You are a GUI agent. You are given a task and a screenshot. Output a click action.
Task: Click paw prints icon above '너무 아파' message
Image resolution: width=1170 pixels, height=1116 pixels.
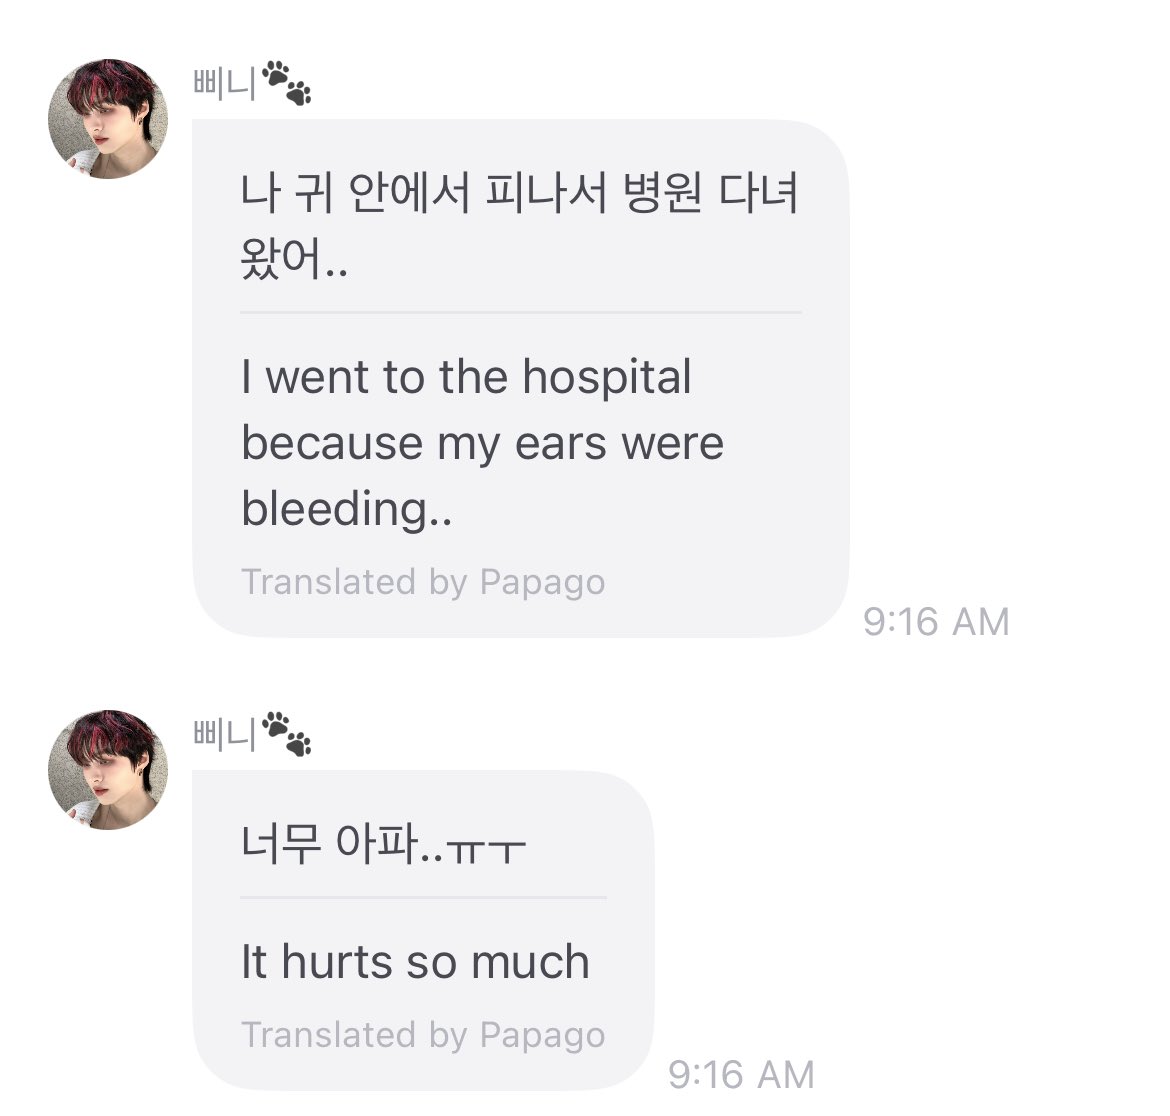tap(287, 734)
